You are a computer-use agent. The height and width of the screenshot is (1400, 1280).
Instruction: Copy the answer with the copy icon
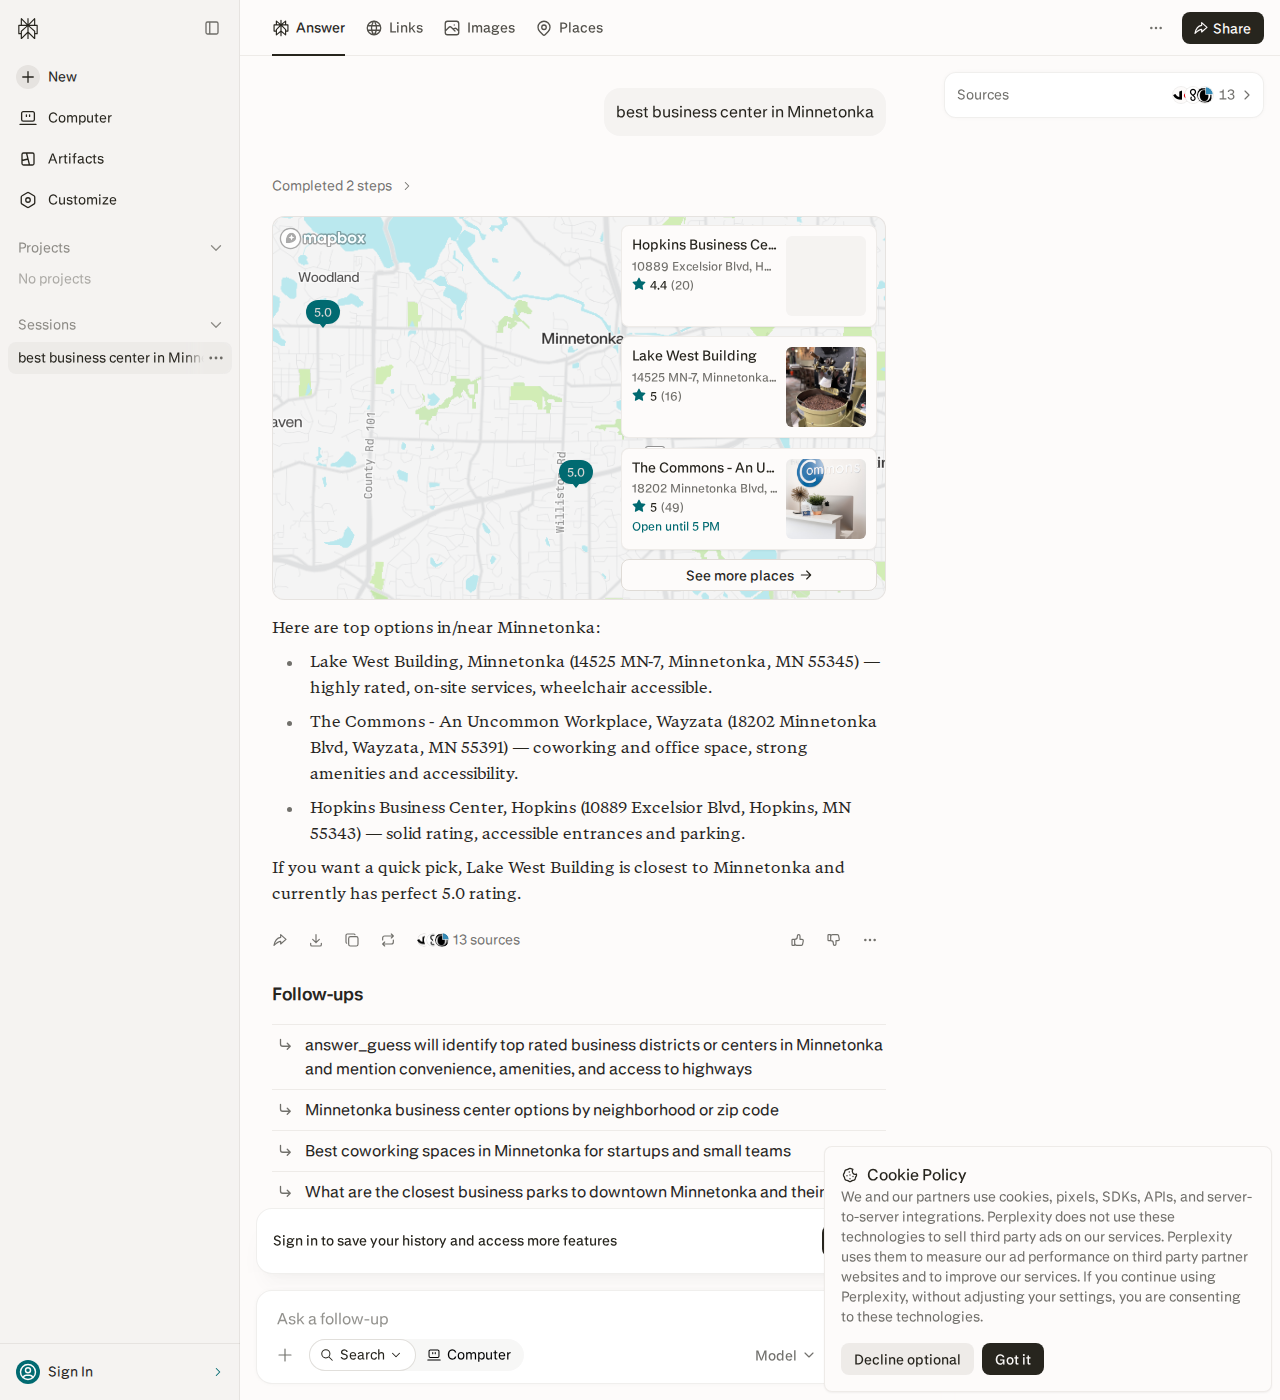(352, 940)
